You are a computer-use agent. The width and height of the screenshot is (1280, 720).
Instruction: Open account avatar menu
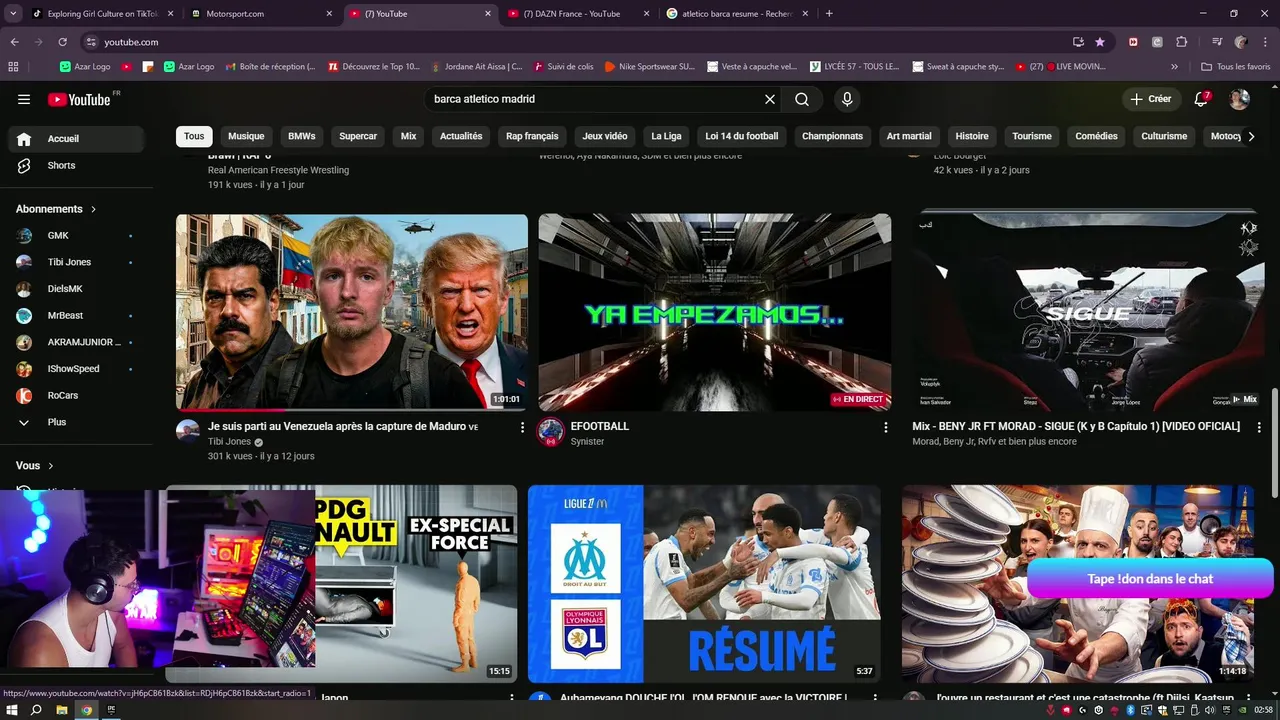[x=1239, y=99]
